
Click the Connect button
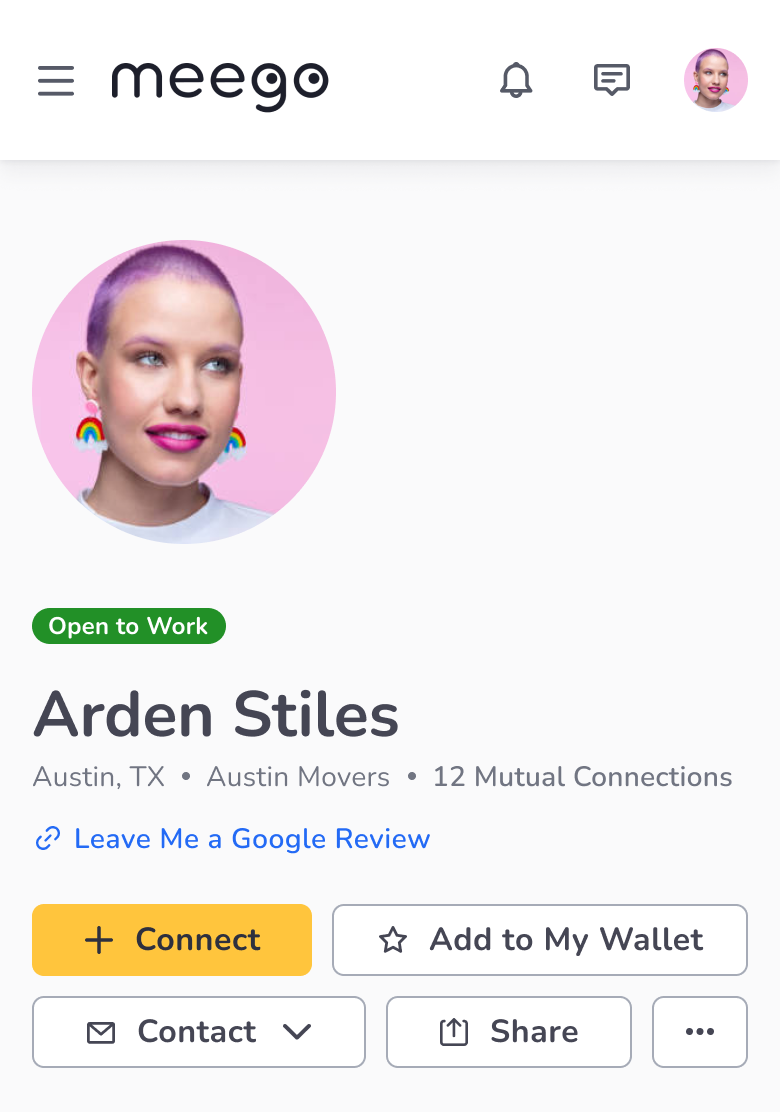[172, 940]
